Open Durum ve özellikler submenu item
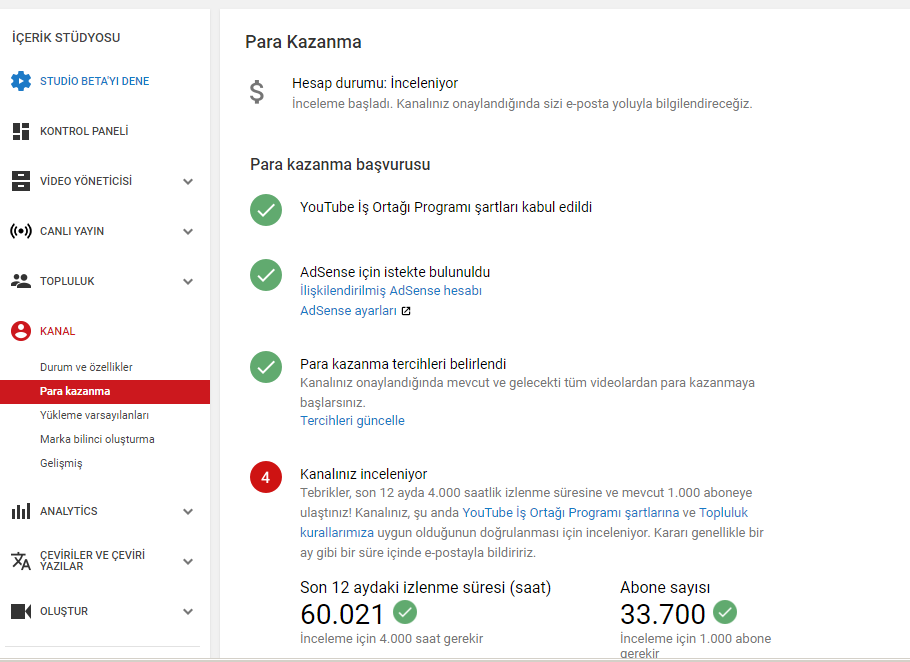 (x=86, y=367)
